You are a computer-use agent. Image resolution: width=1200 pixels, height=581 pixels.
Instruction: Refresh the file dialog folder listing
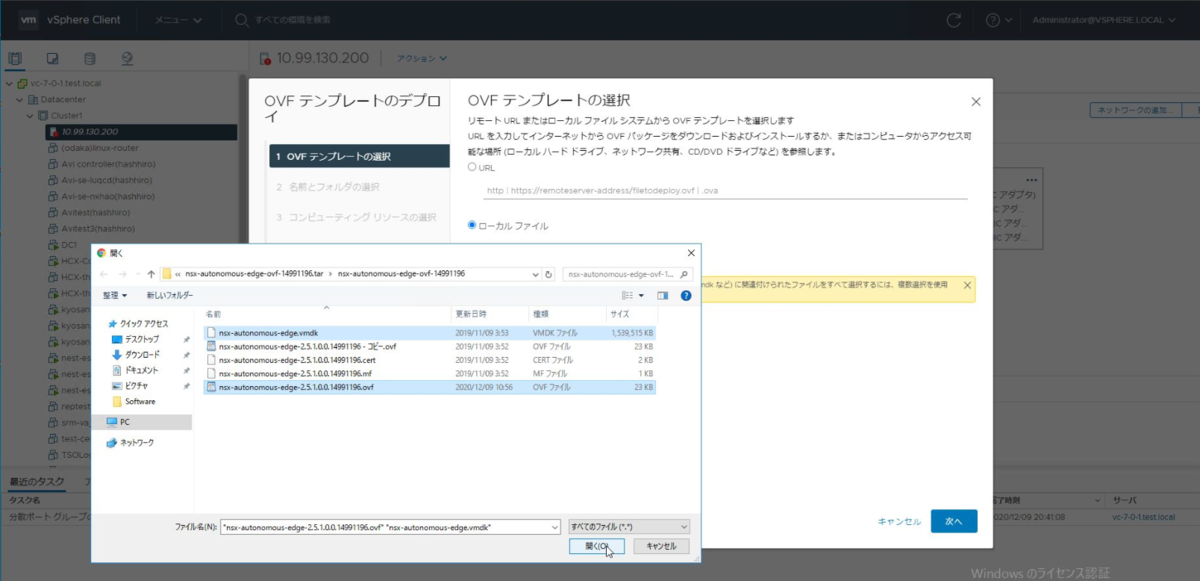point(549,274)
